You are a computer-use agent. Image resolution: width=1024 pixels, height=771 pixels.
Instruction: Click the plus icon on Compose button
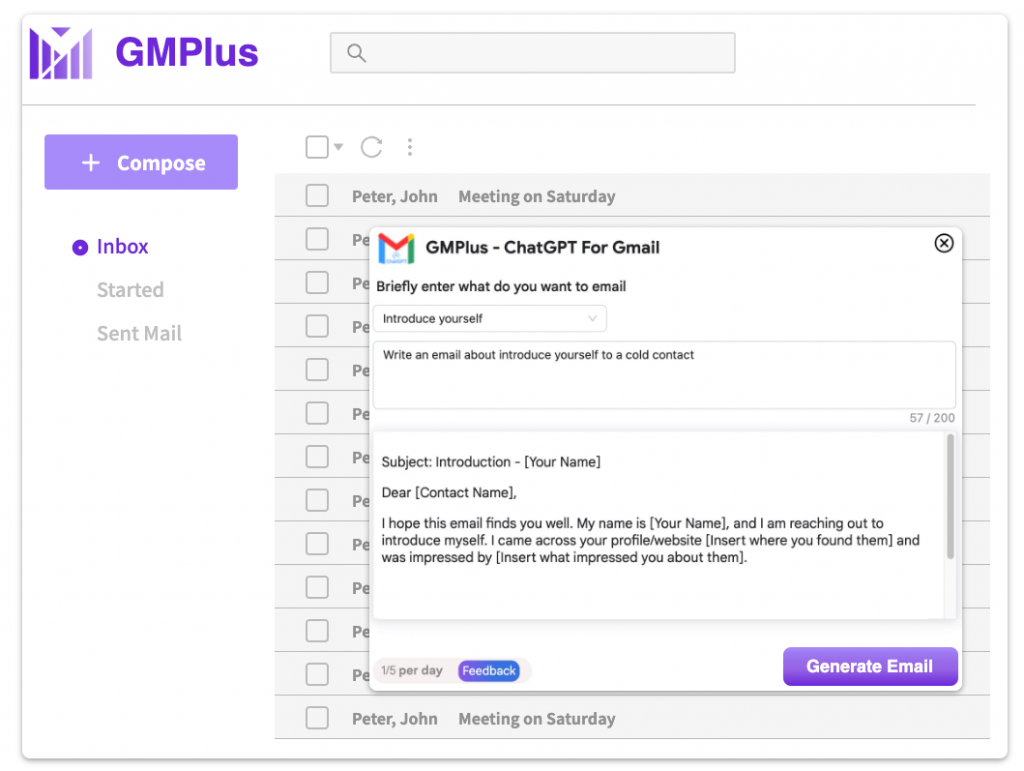90,161
